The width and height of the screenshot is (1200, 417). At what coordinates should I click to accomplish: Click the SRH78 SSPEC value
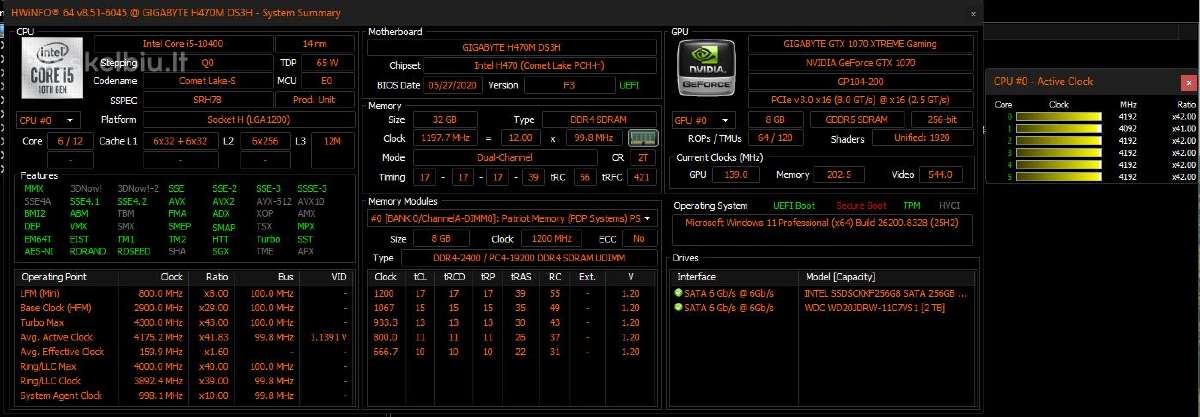pyautogui.click(x=207, y=100)
